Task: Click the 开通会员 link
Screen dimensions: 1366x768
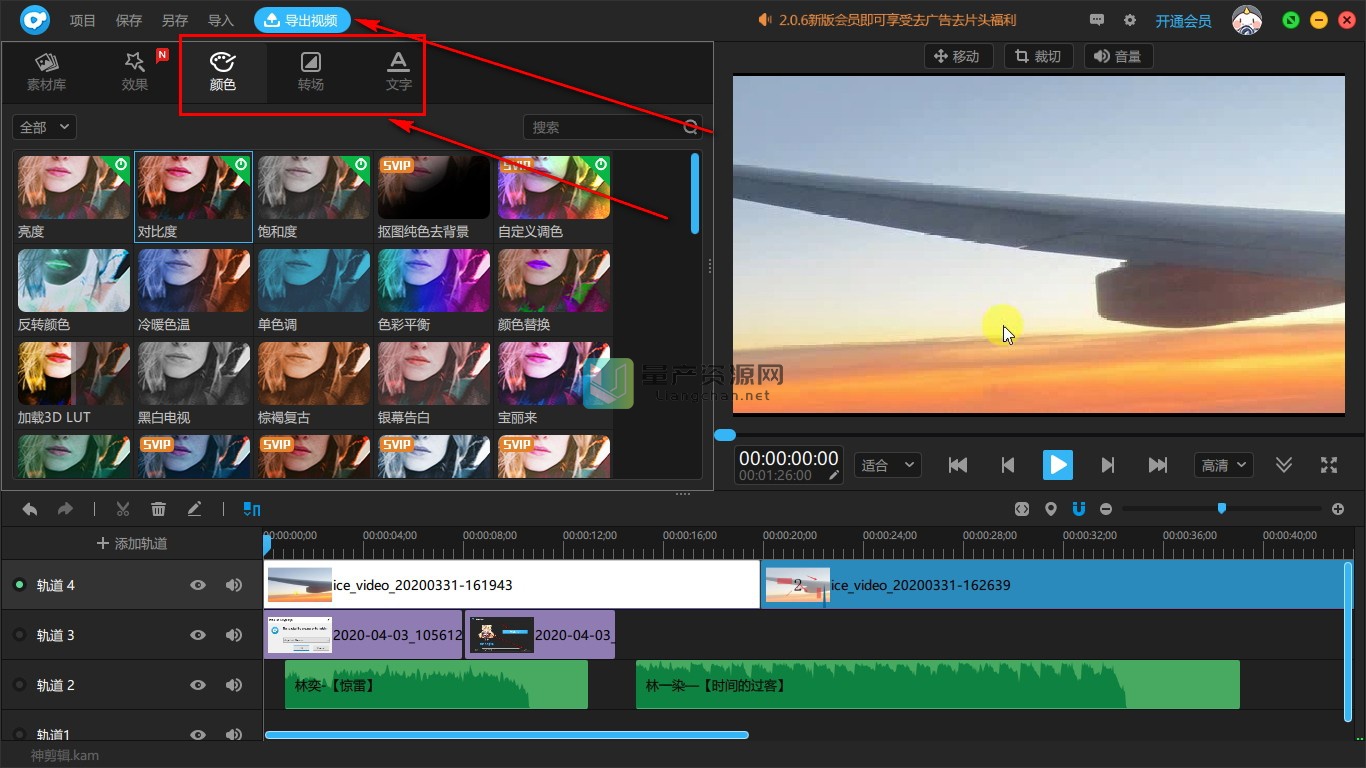Action: pos(1184,21)
